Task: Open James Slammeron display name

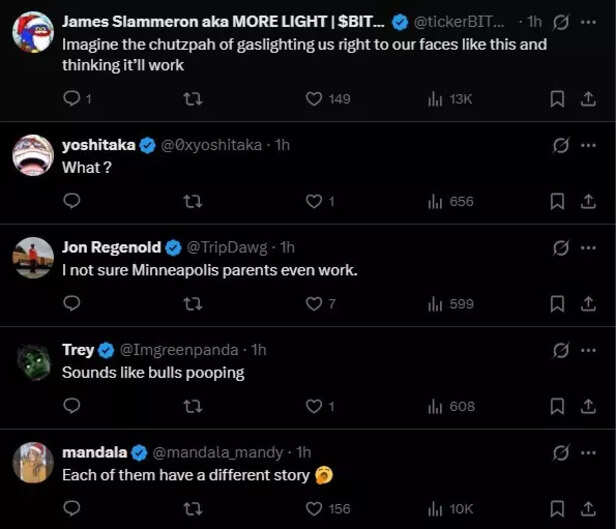Action: 222,21
